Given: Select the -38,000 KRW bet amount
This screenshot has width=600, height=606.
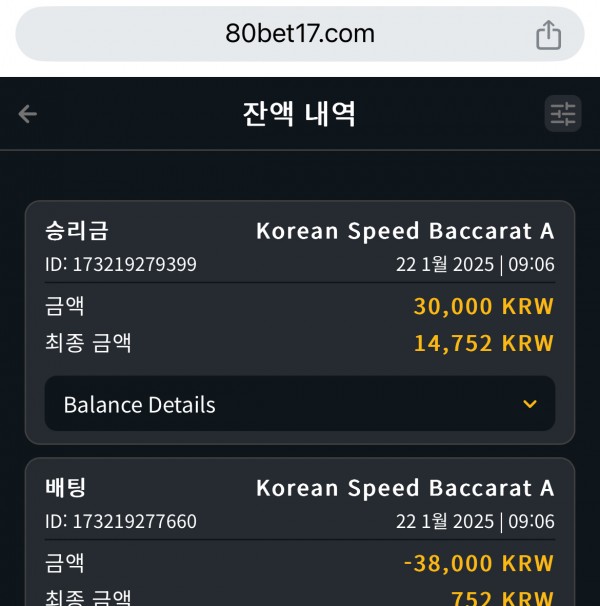Looking at the screenshot, I should click(x=479, y=563).
